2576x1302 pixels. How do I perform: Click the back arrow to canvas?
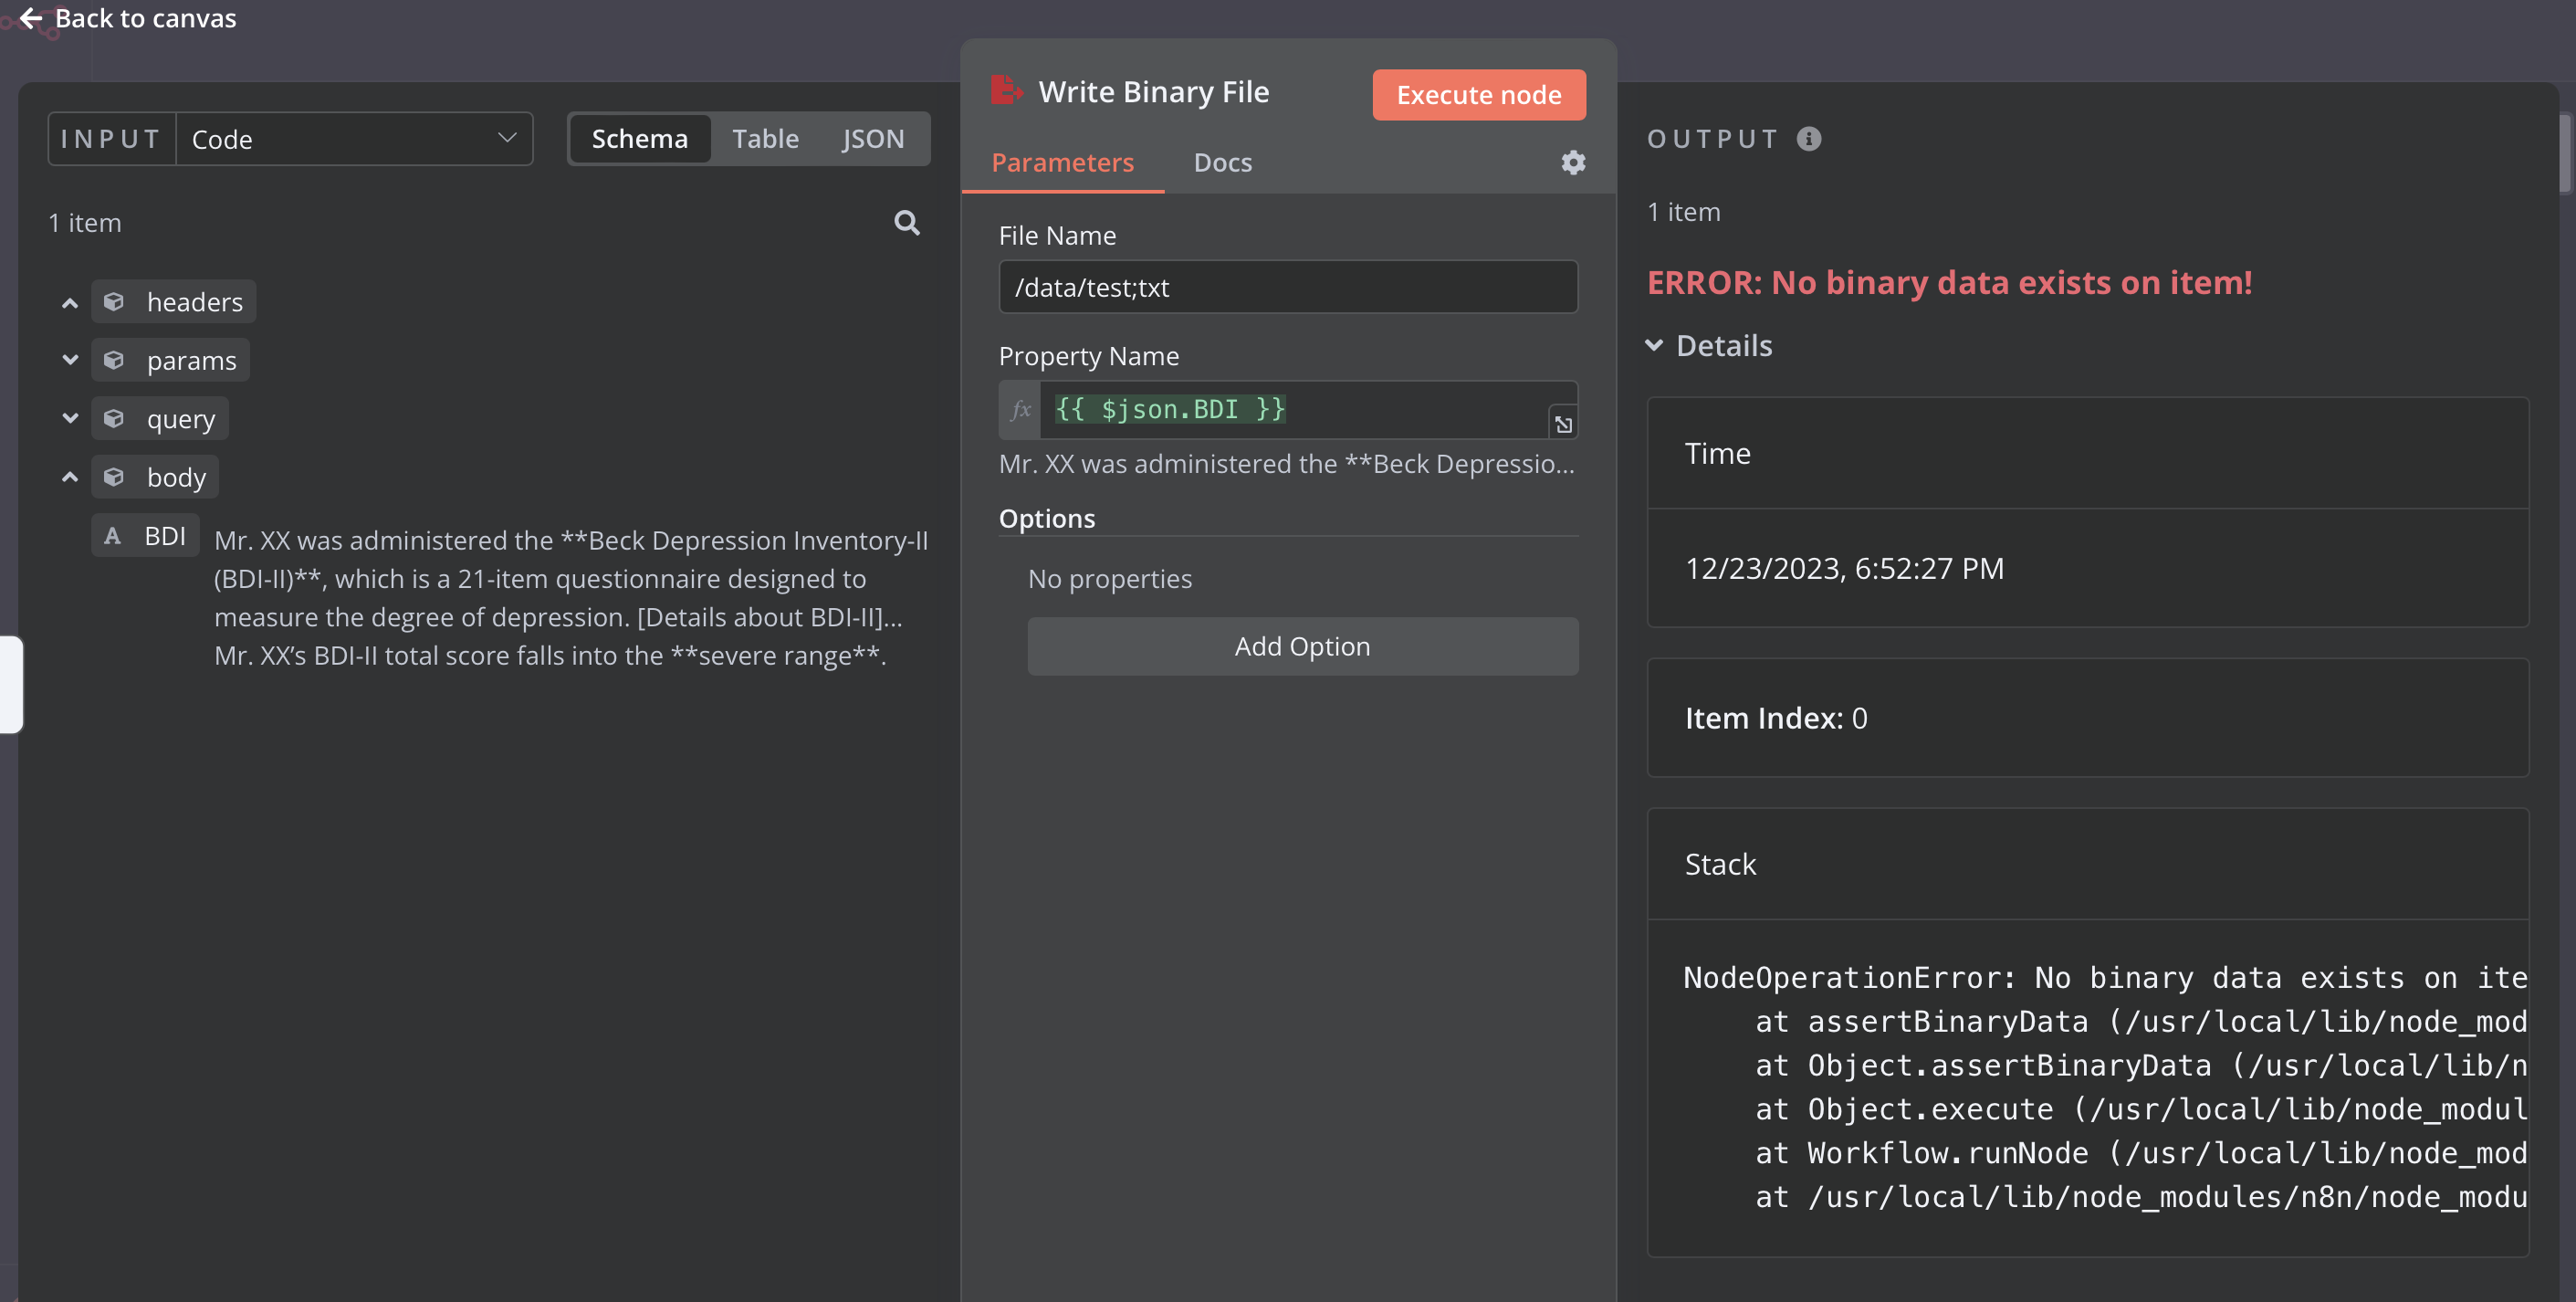click(x=30, y=18)
